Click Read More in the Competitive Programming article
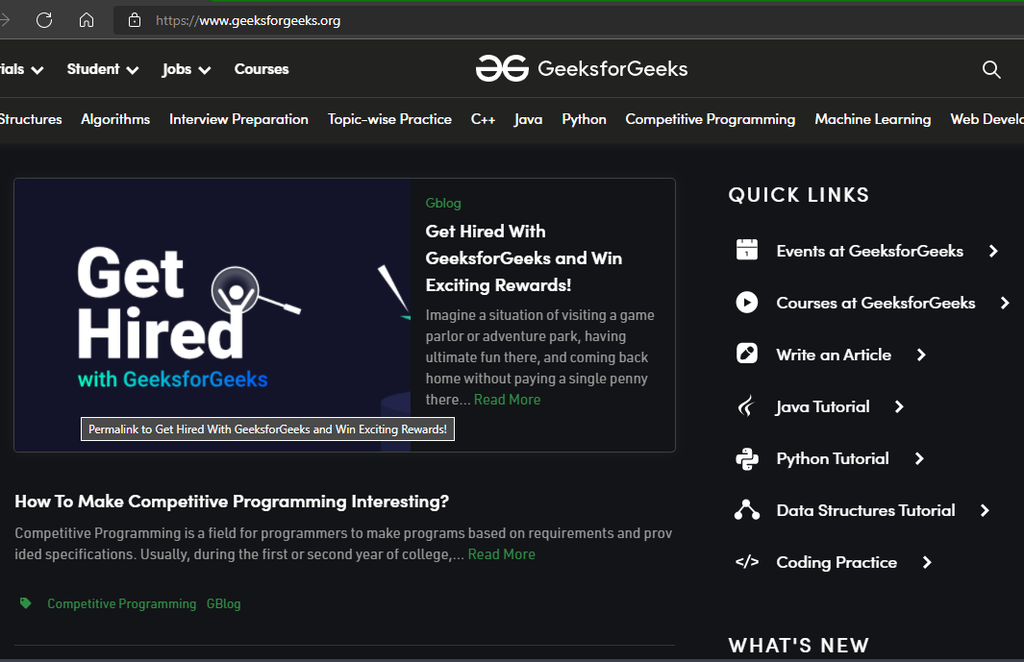Viewport: 1024px width, 662px height. click(x=502, y=554)
